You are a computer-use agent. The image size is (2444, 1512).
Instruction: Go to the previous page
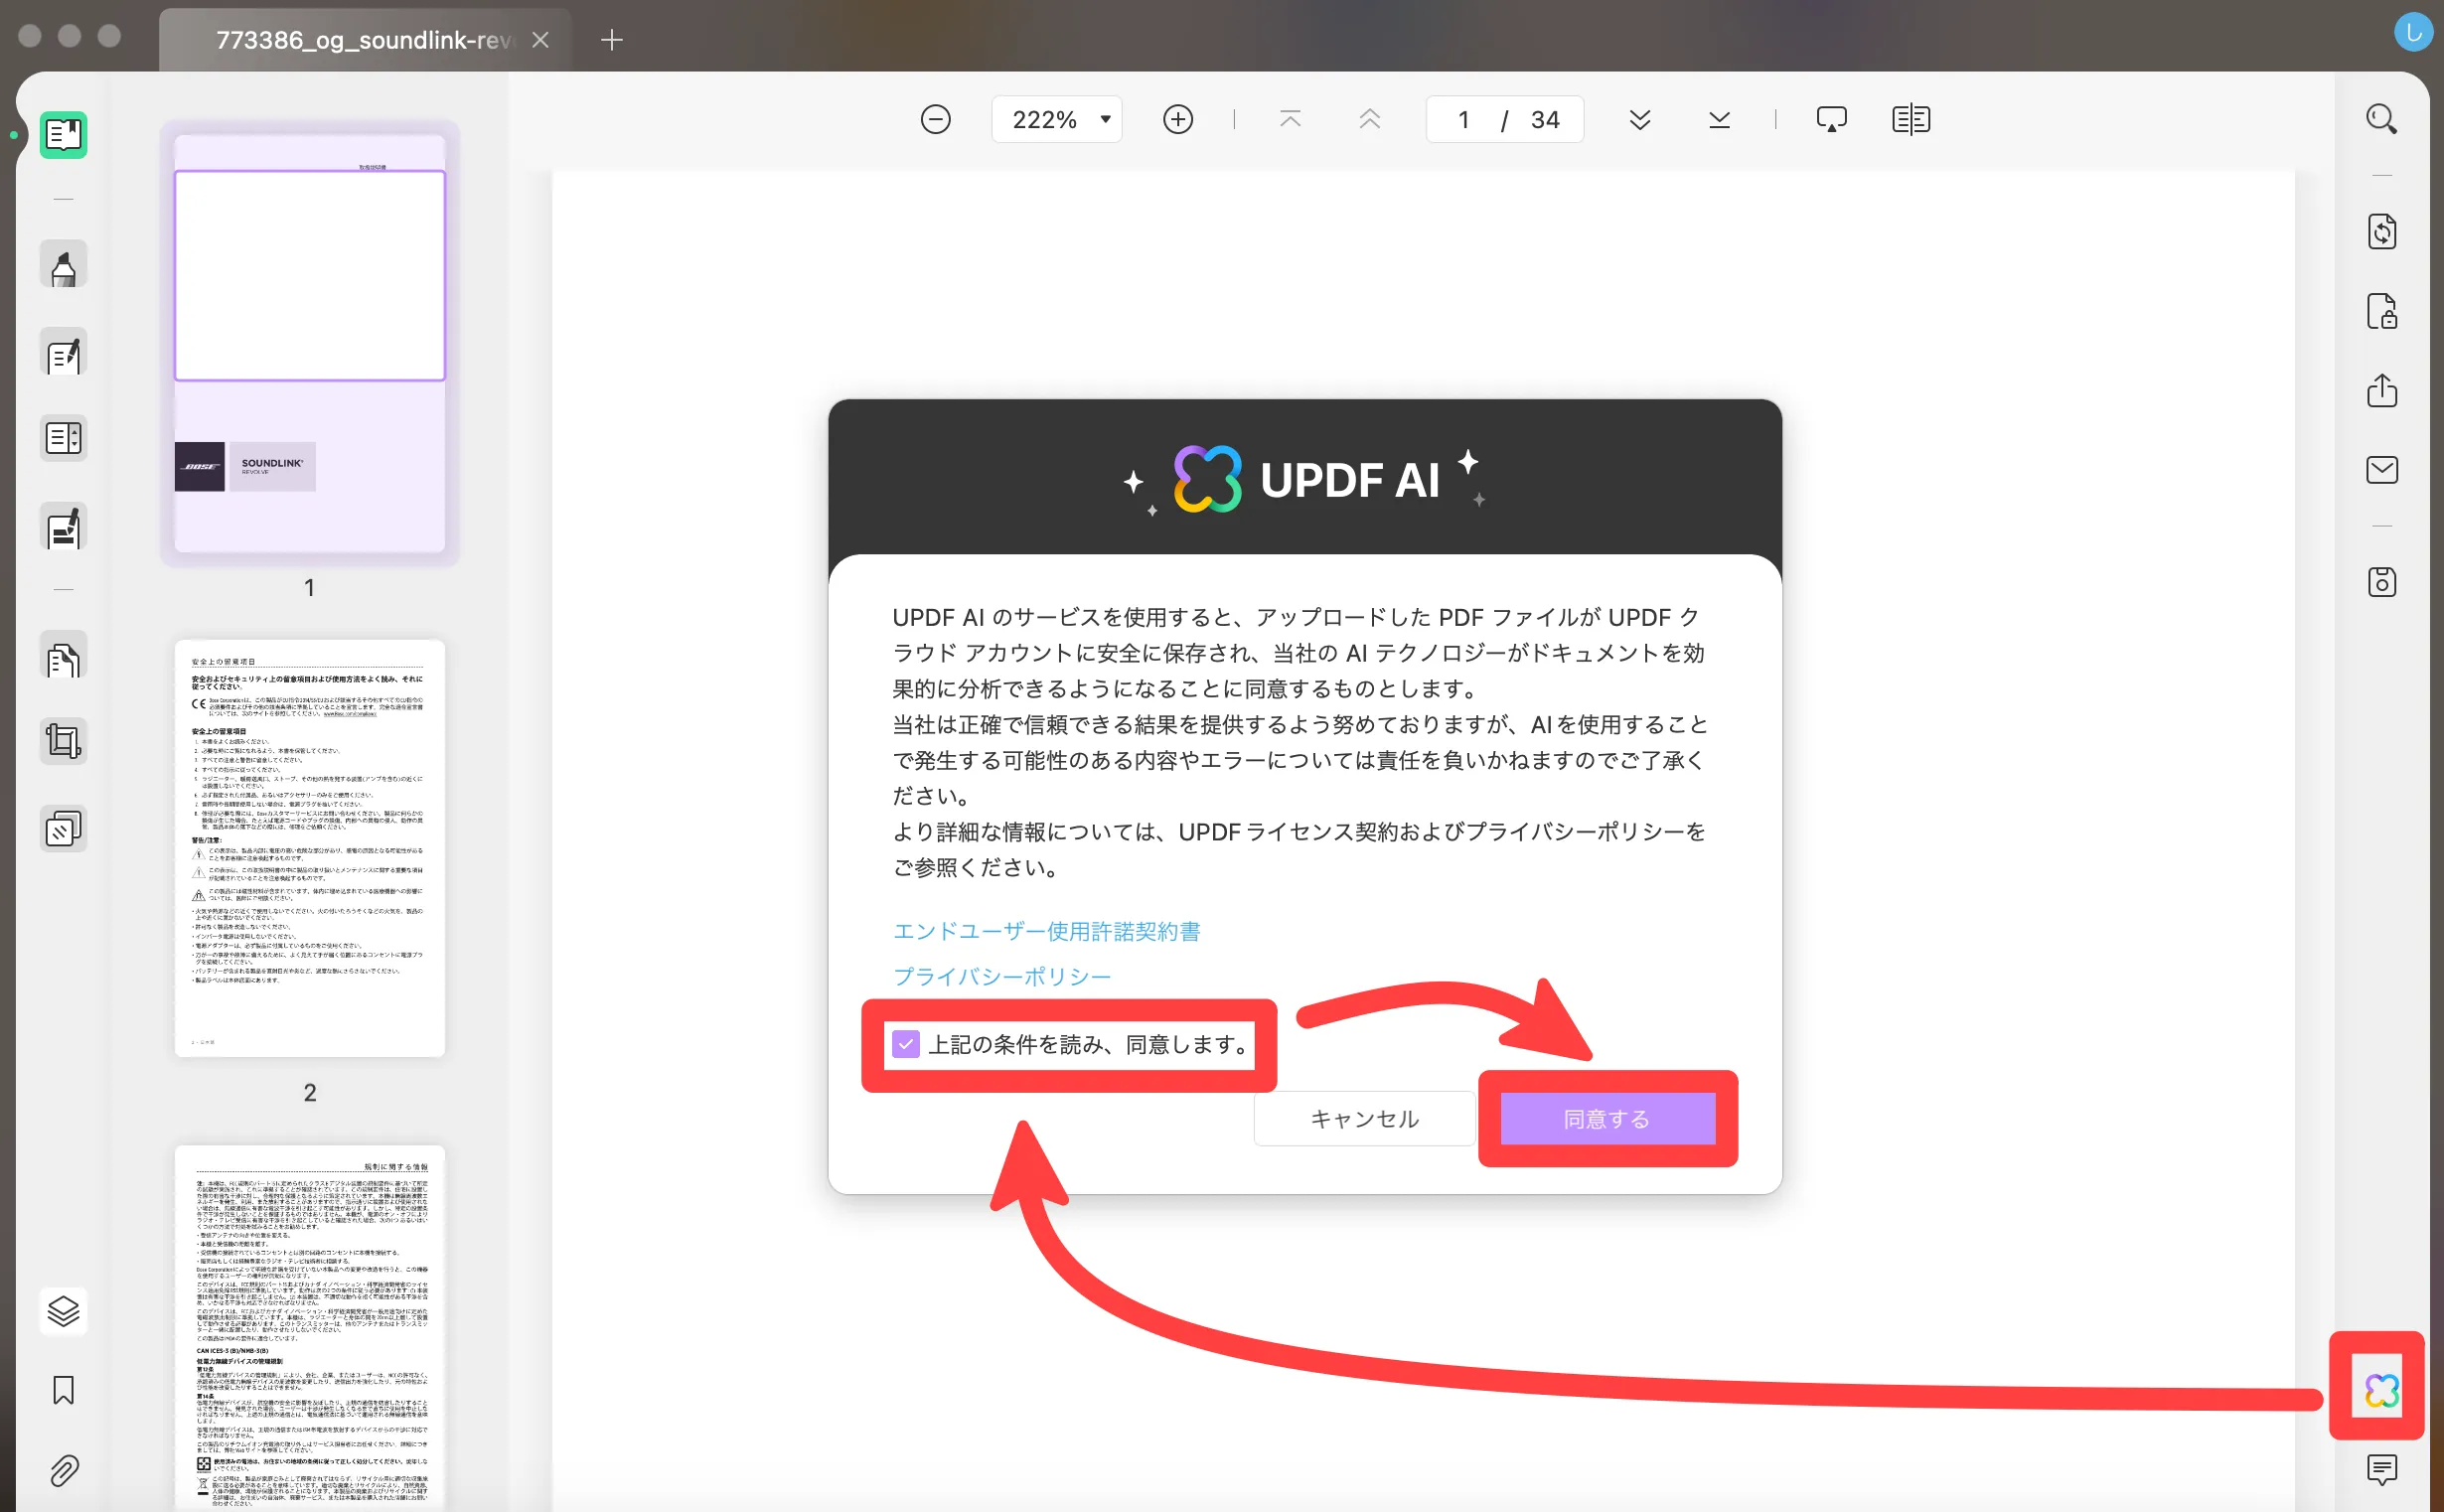coord(1370,120)
